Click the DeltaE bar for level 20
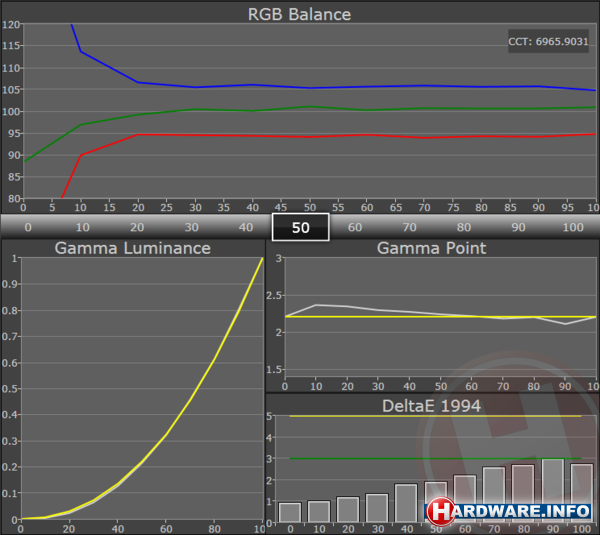Image resolution: width=600 pixels, height=535 pixels. click(x=348, y=509)
